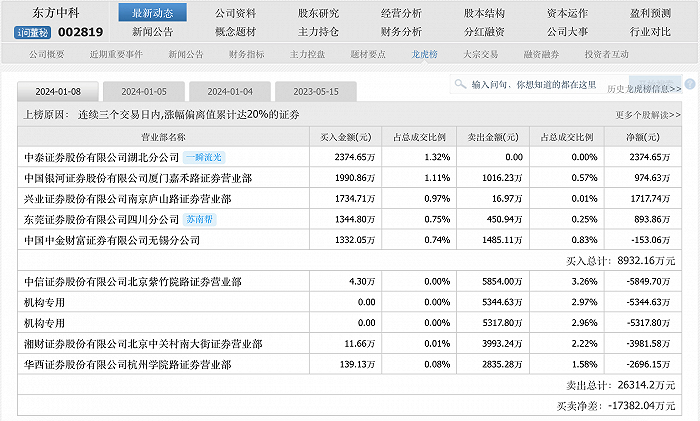
Task: Select the 最新动态 navigation tab
Action: click(152, 13)
